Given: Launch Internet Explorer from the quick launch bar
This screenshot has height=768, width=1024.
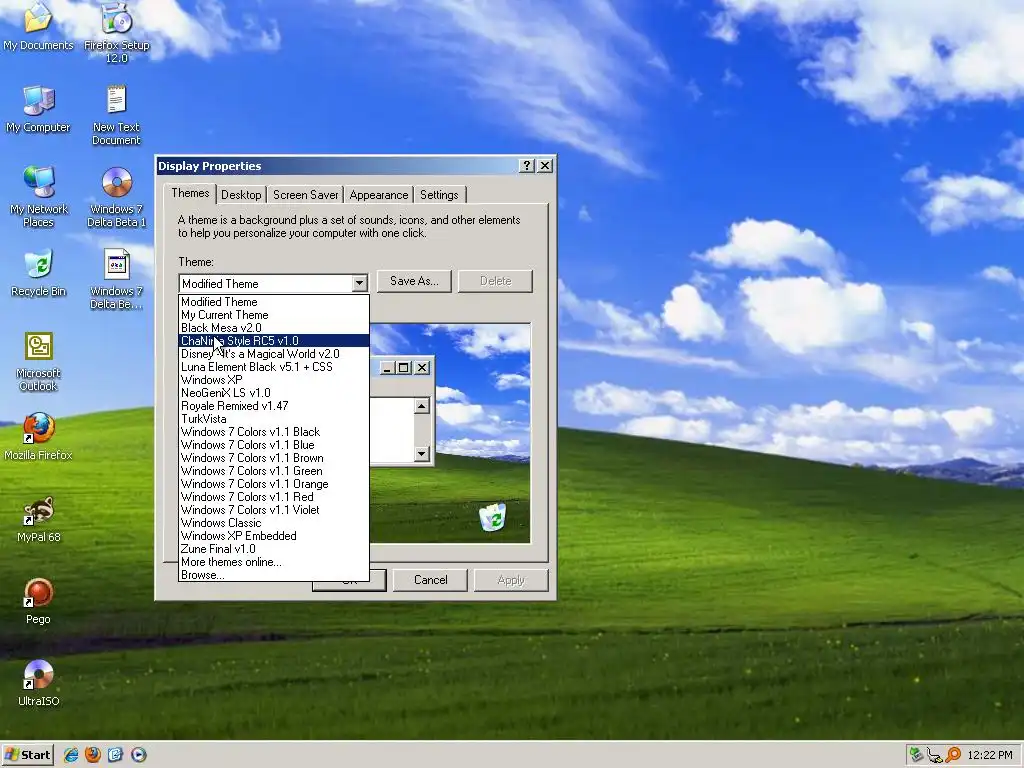Looking at the screenshot, I should pos(71,755).
